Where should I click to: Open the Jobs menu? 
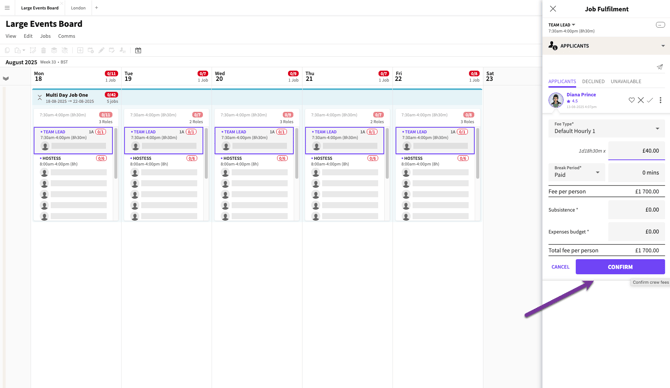[x=45, y=36]
